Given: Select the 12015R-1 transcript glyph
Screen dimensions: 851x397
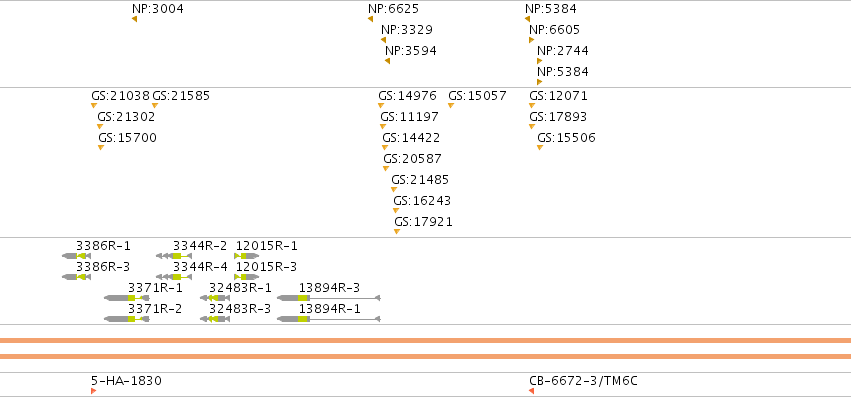Looking at the screenshot, I should [246, 256].
